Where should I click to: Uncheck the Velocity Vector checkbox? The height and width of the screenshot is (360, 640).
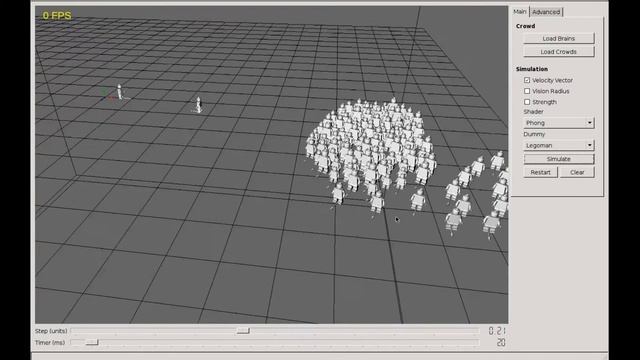pyautogui.click(x=527, y=80)
